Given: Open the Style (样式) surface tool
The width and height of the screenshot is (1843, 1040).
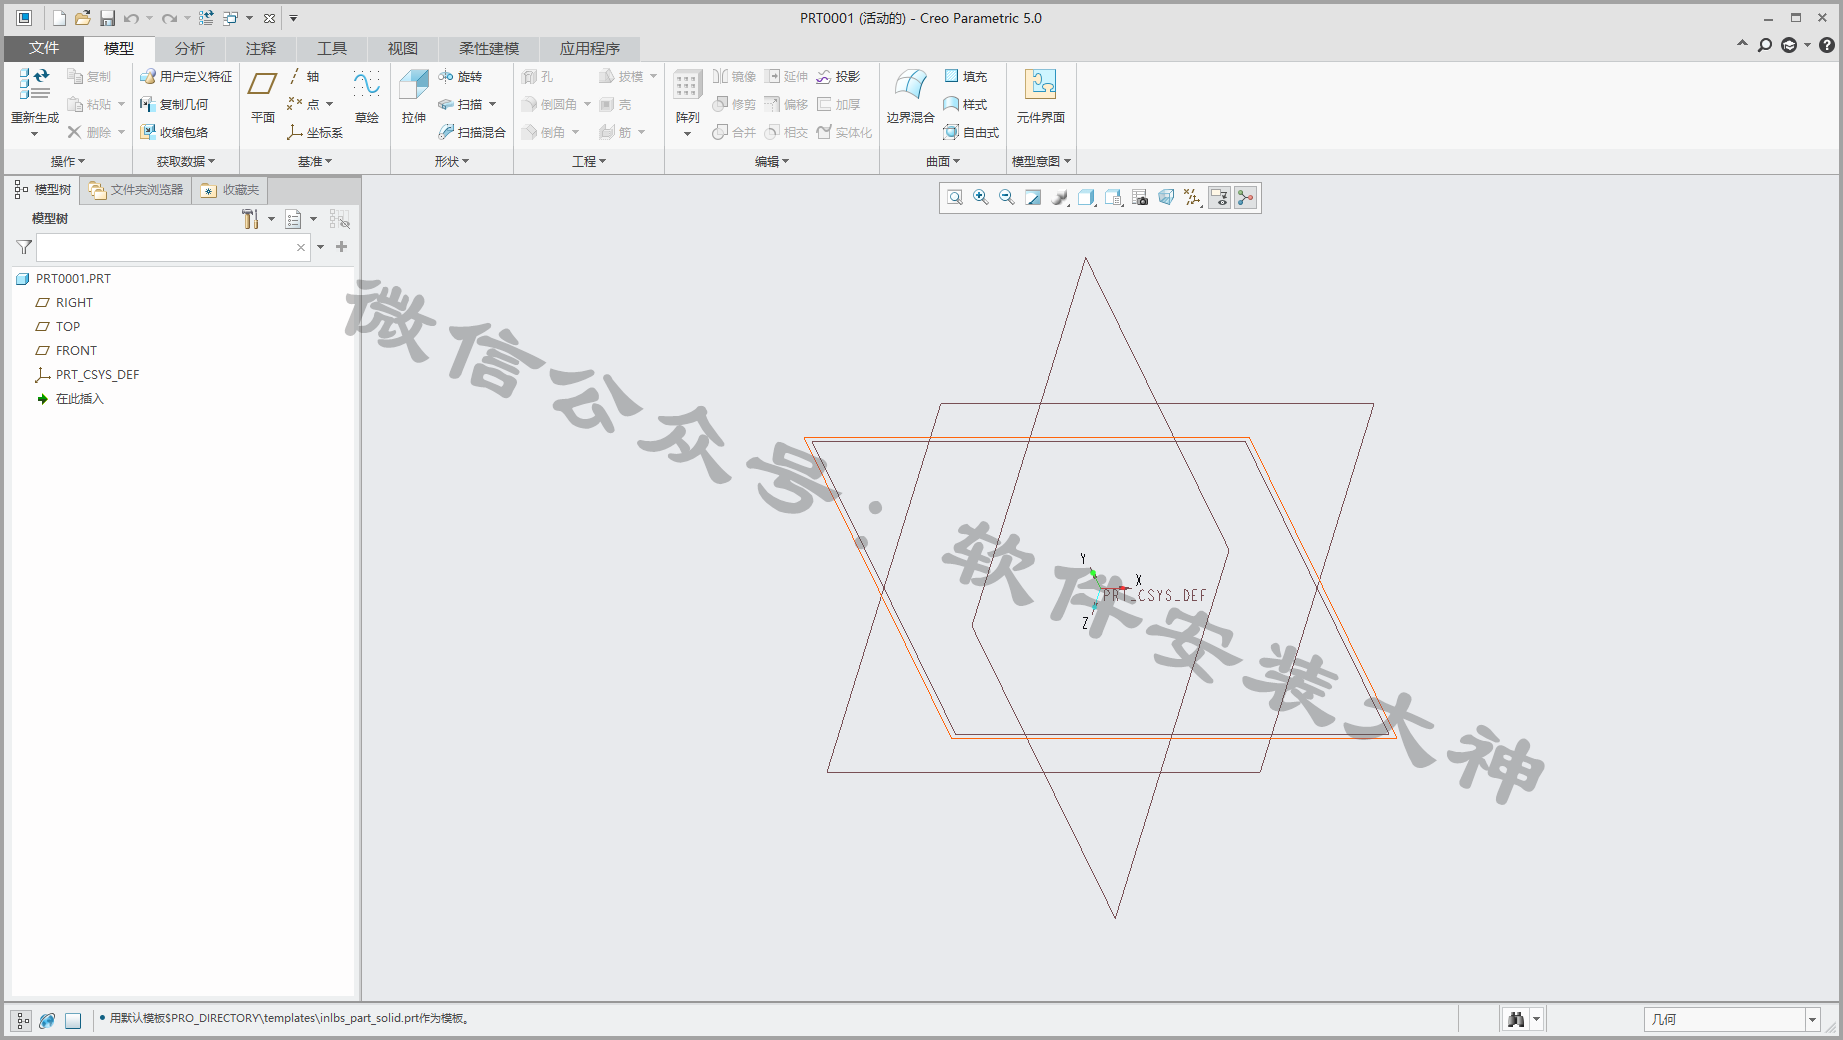Looking at the screenshot, I should (966, 104).
